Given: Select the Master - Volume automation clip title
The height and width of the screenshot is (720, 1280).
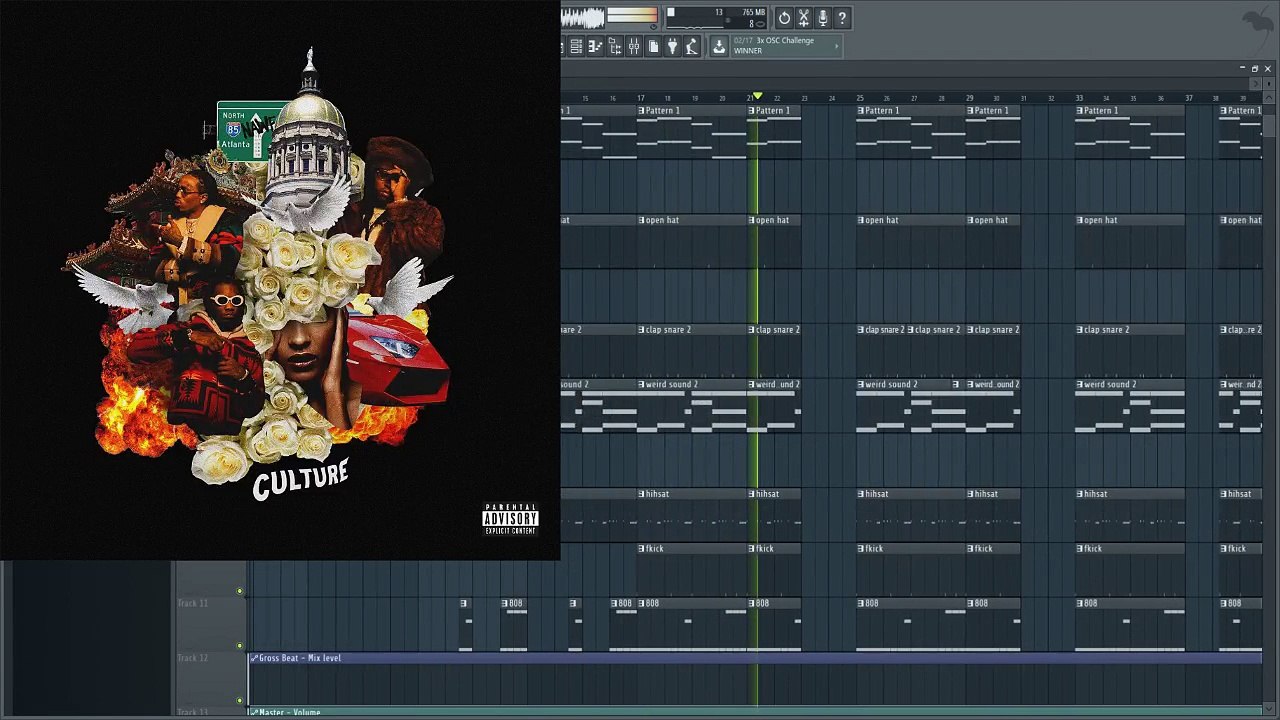Looking at the screenshot, I should tap(289, 713).
